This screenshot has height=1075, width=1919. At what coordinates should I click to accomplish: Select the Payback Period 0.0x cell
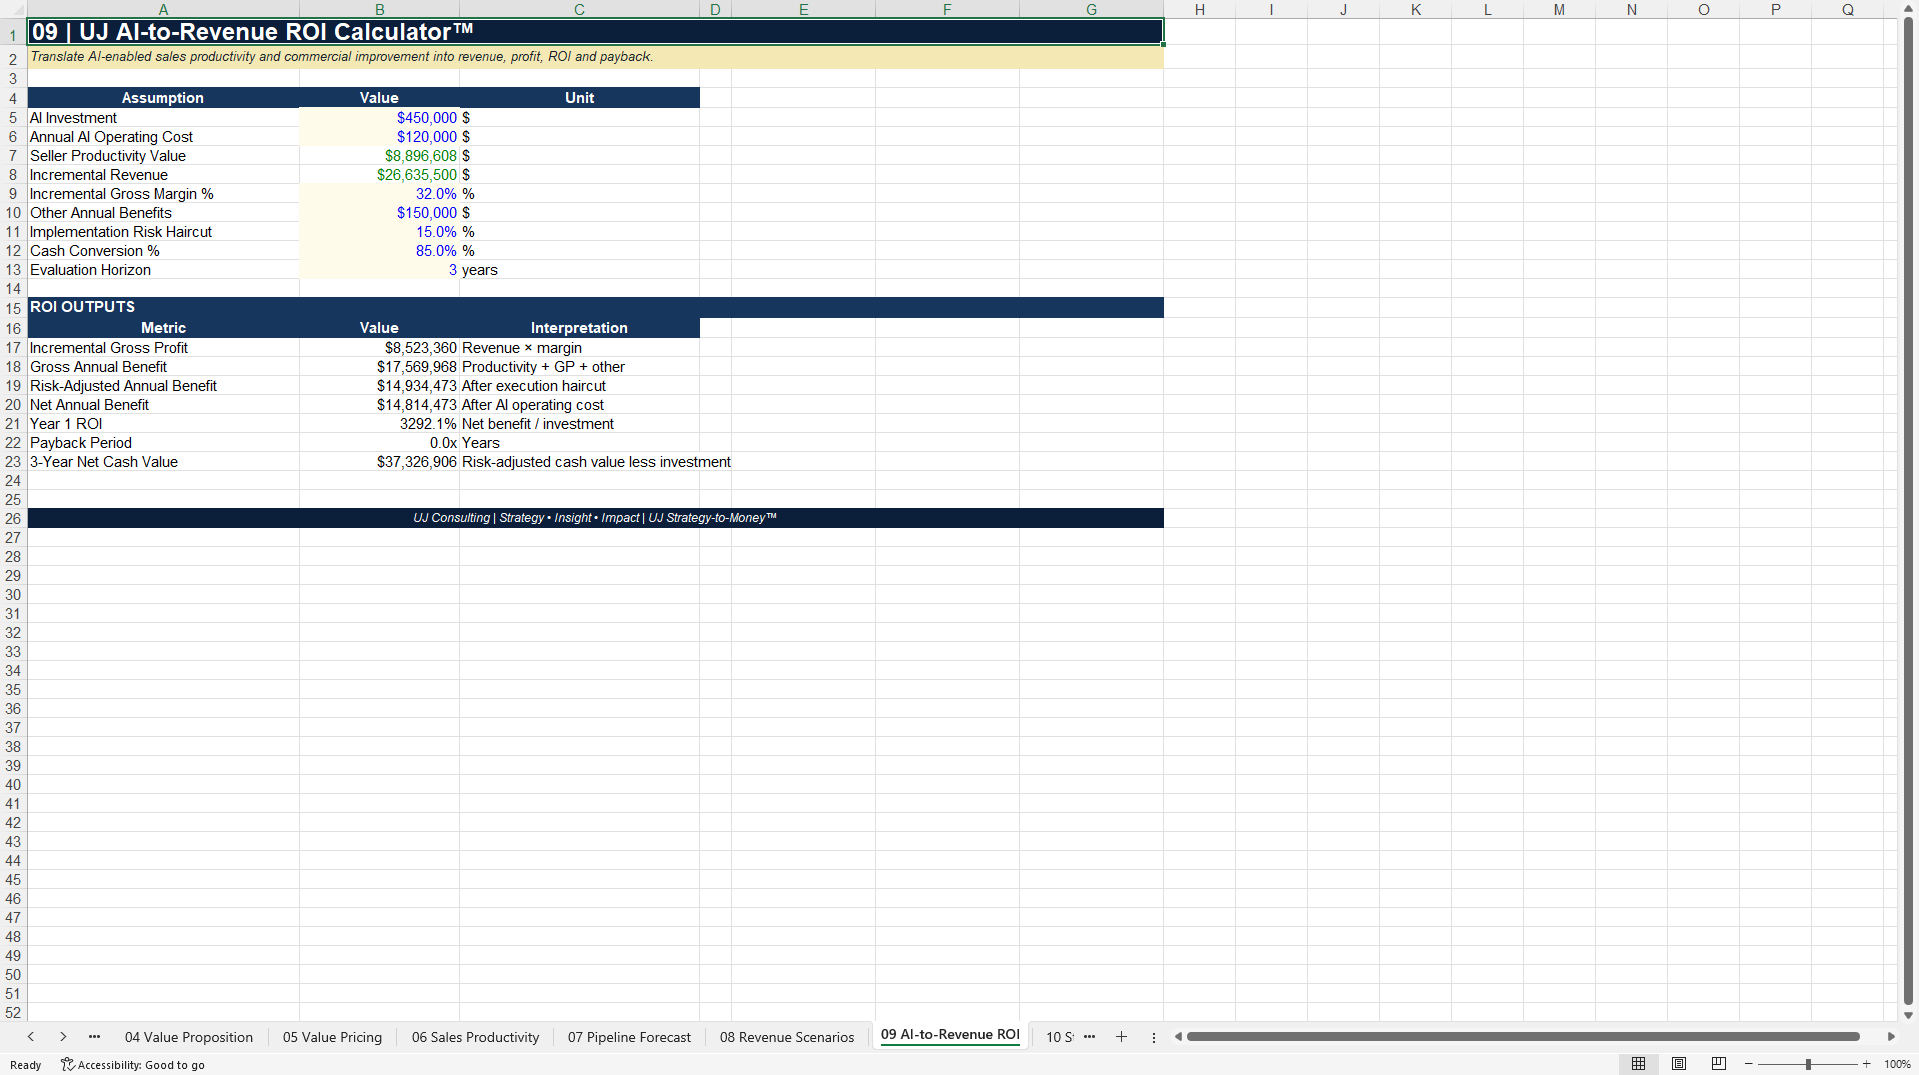tap(379, 443)
